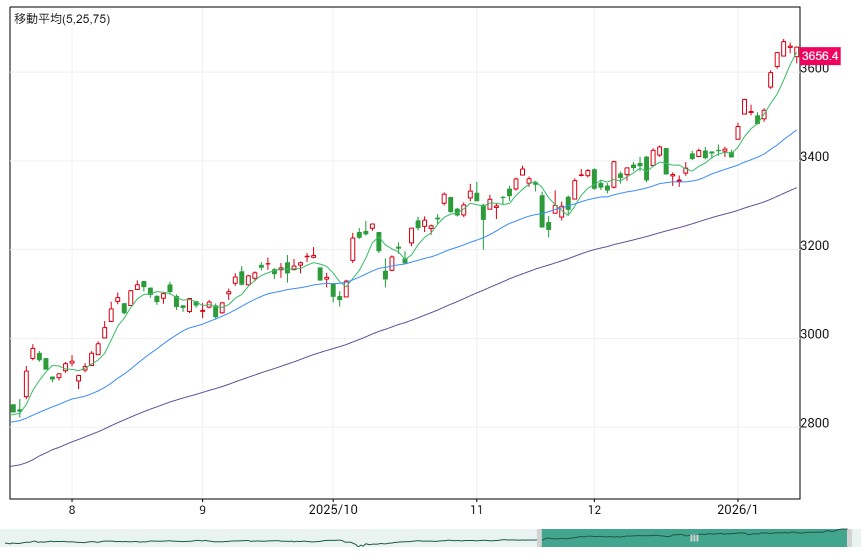
Task: Click the unselected part of the overview timeline
Action: 268,538
